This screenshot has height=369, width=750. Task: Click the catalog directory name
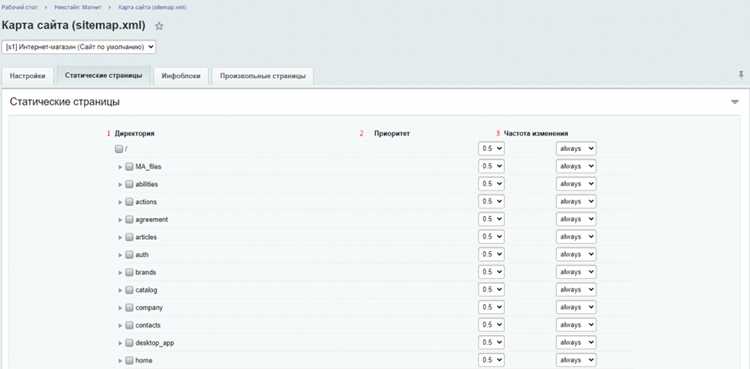coord(146,291)
